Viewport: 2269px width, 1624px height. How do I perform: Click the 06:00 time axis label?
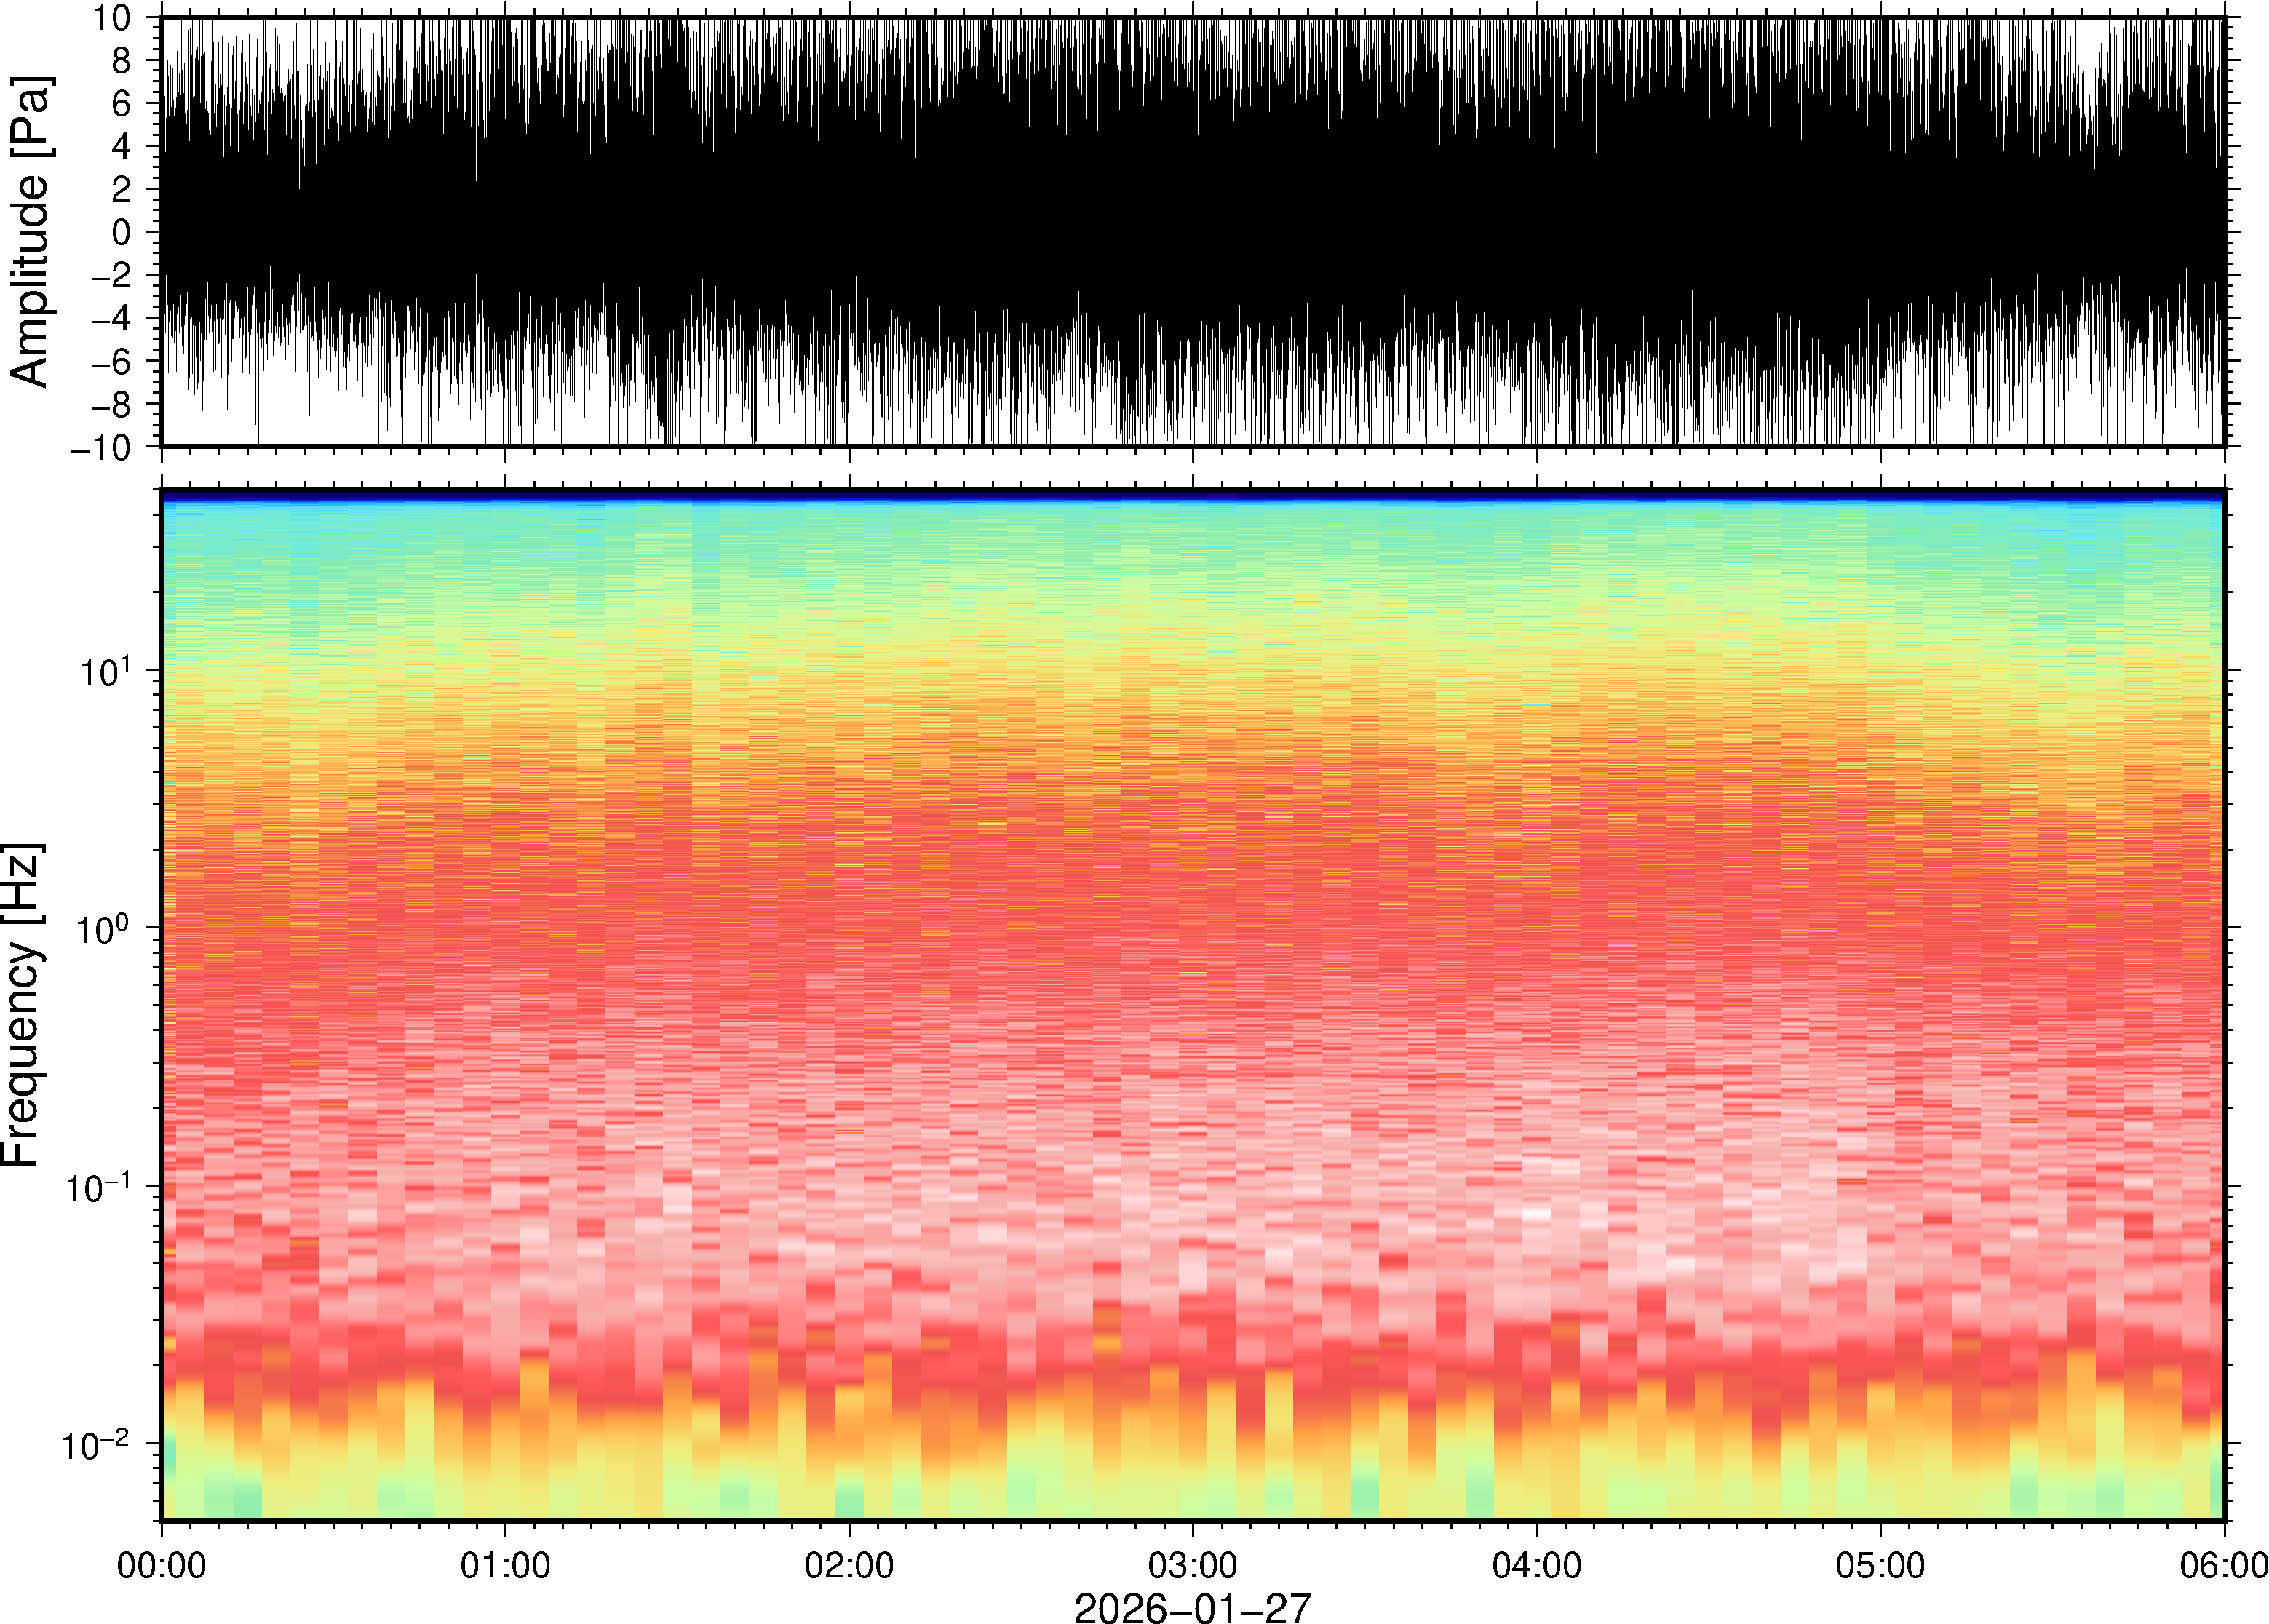tap(2223, 1564)
